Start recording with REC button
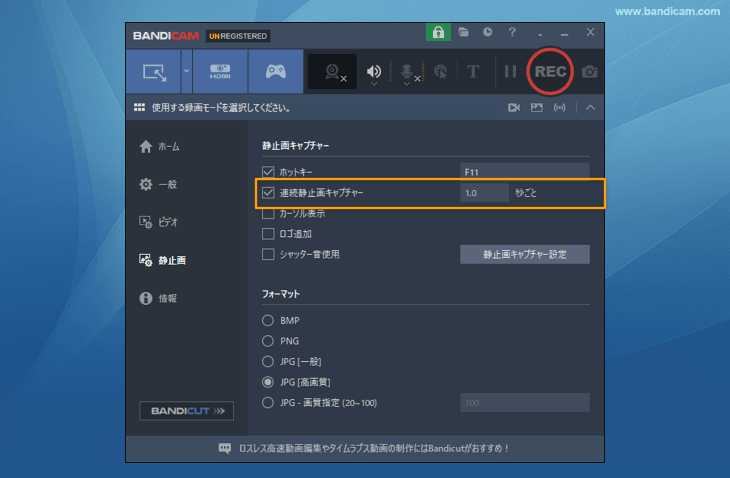This screenshot has width=730, height=478. coord(550,72)
